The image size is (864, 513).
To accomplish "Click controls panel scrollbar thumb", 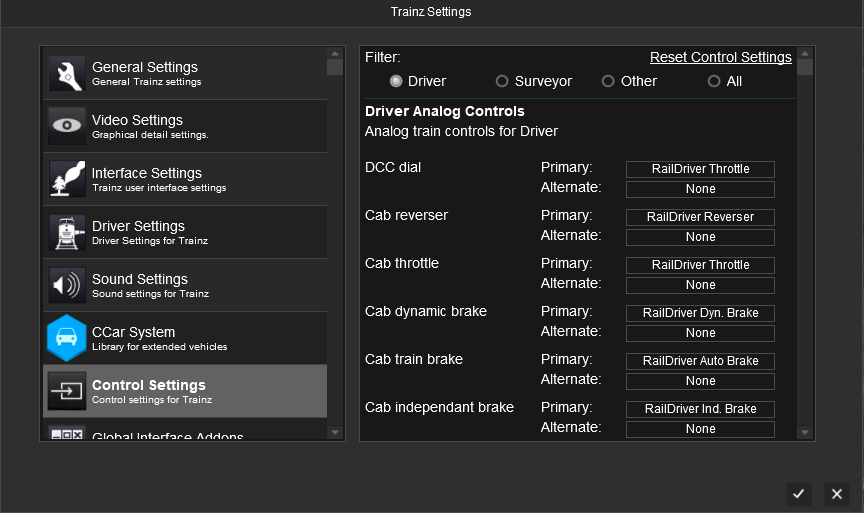I will pyautogui.click(x=805, y=67).
